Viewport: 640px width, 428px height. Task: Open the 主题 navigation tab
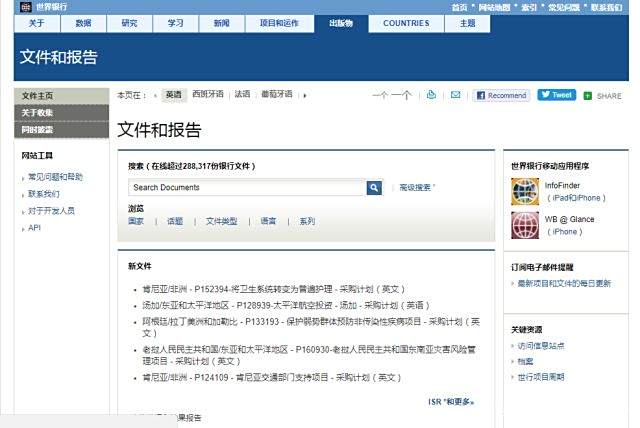click(468, 23)
